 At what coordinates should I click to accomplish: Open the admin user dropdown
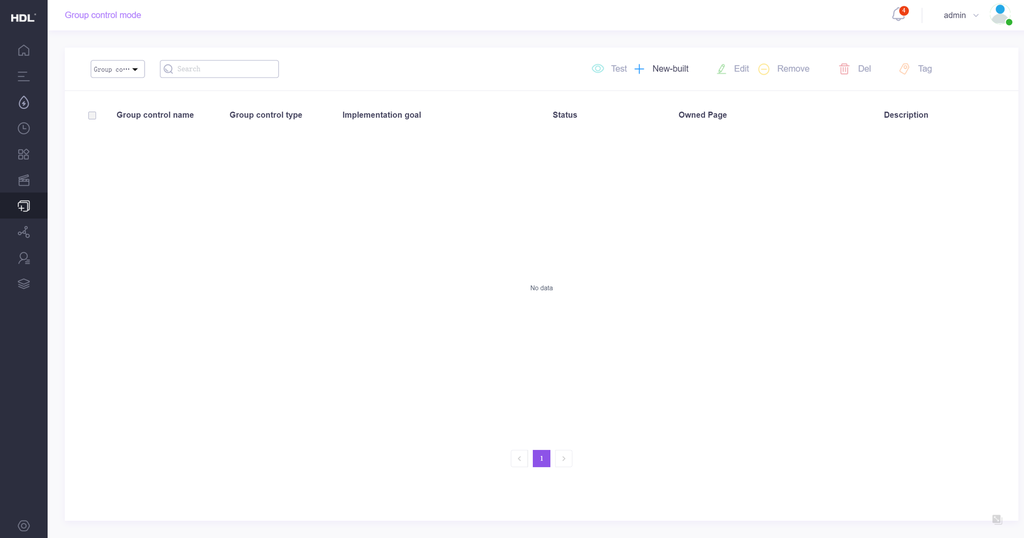click(961, 15)
